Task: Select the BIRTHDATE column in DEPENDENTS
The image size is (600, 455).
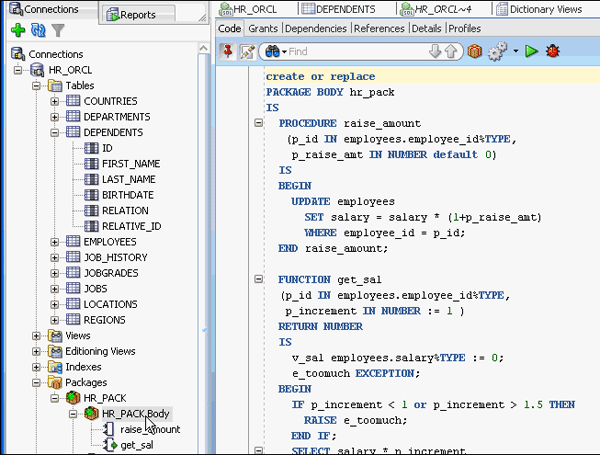Action: pyautogui.click(x=125, y=195)
